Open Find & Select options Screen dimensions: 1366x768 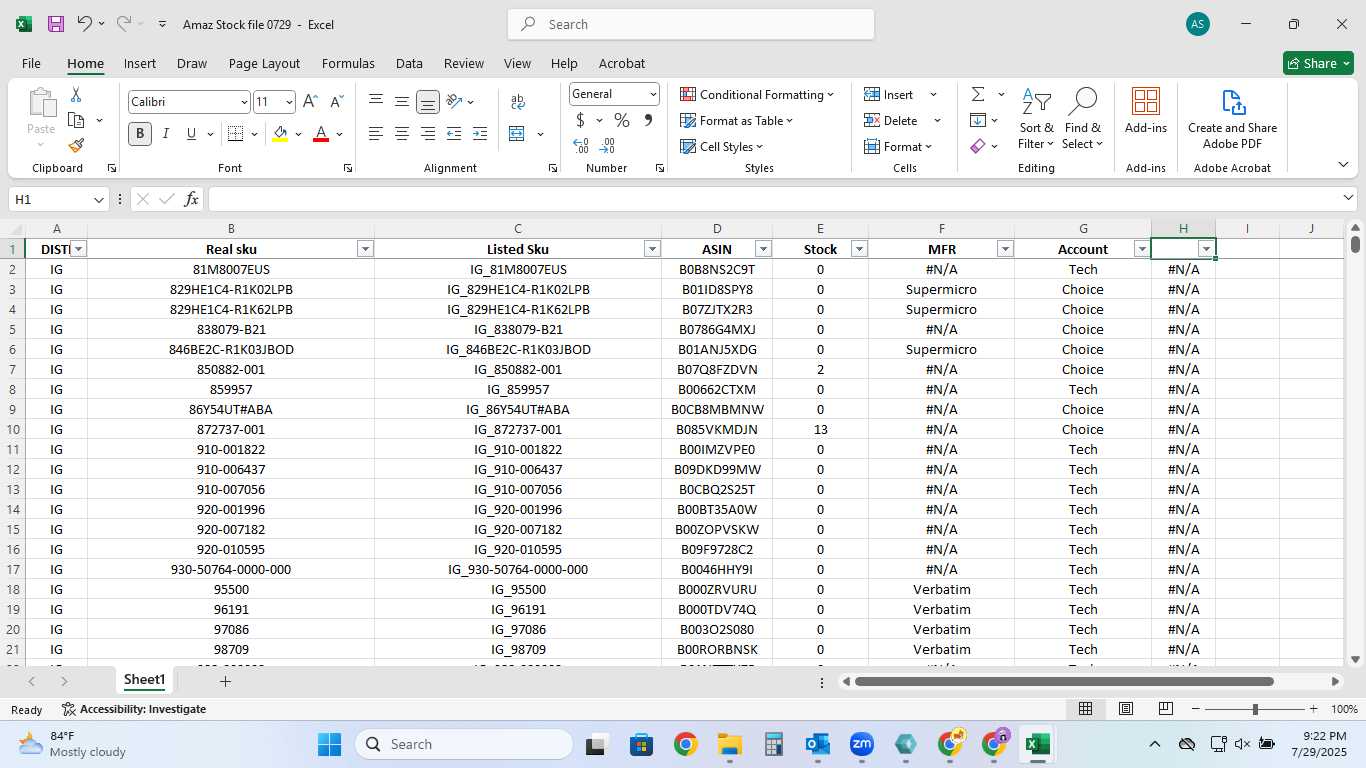pos(1083,119)
